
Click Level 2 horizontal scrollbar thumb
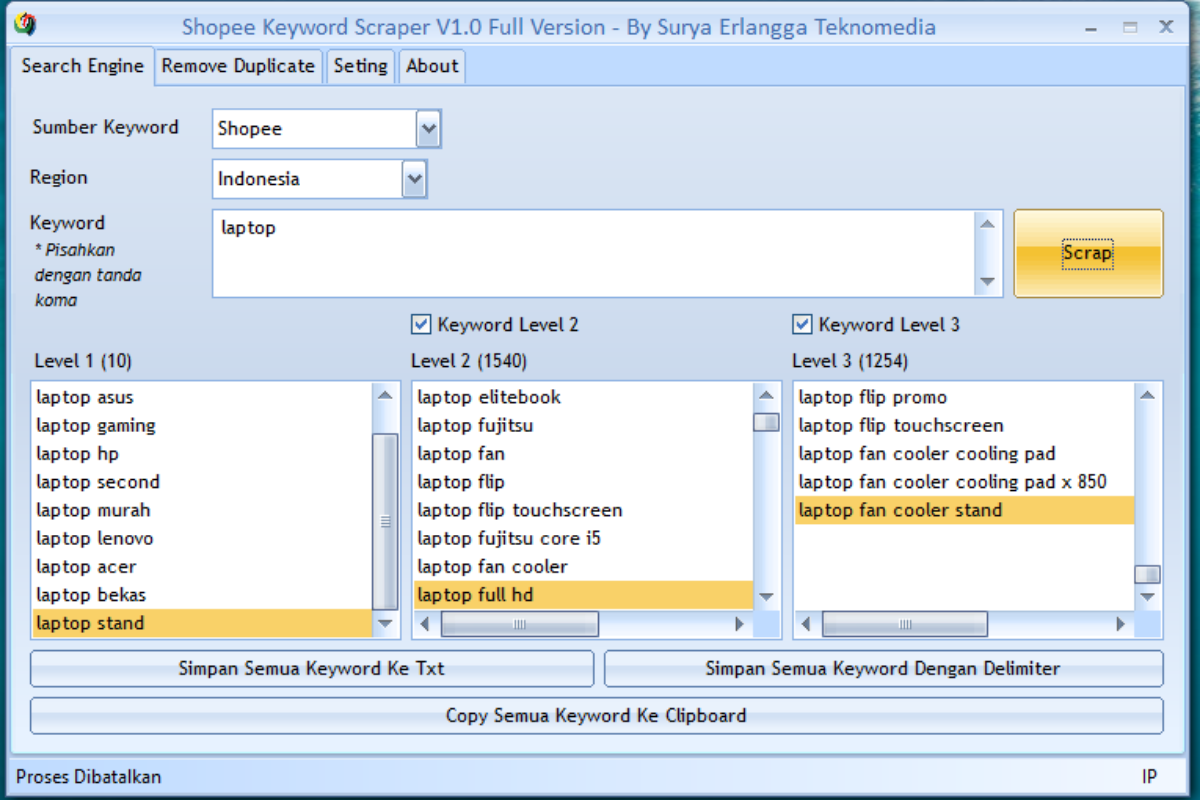click(520, 624)
